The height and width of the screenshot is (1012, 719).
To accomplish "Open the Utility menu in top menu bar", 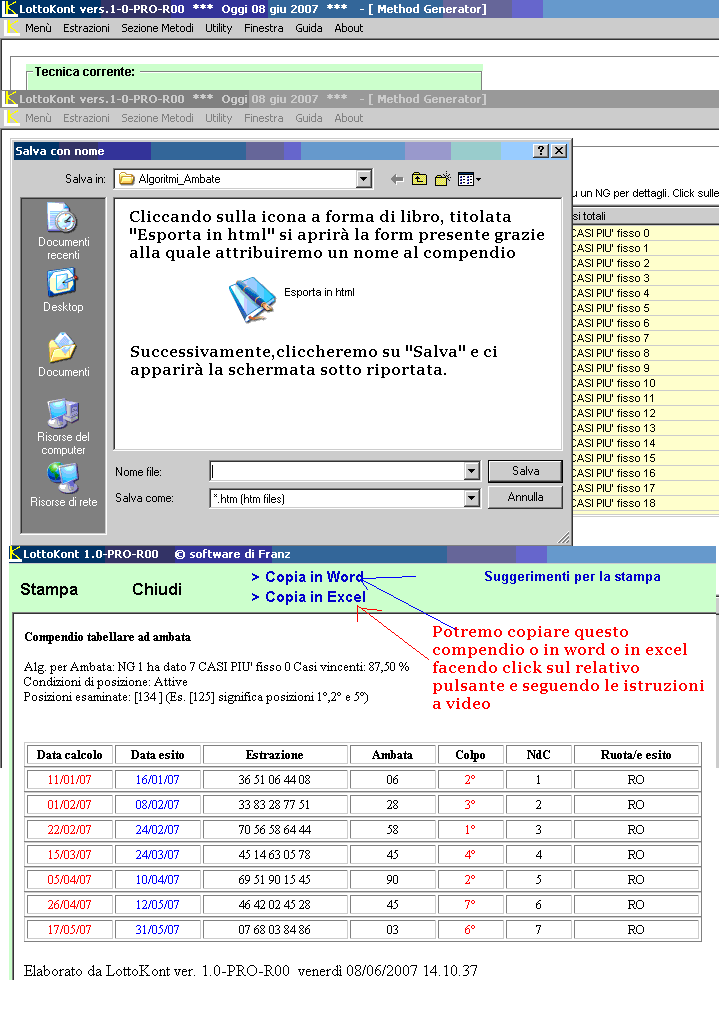I will coord(218,28).
